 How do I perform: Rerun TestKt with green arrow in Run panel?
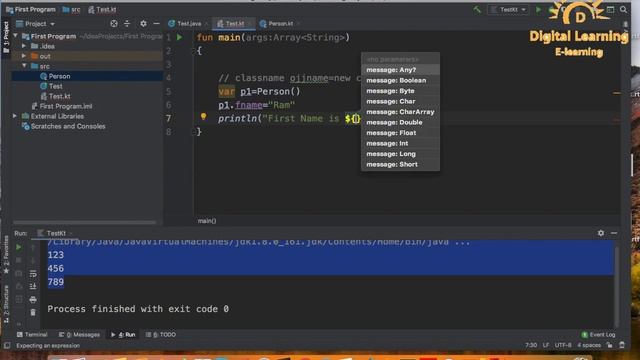(x=19, y=247)
